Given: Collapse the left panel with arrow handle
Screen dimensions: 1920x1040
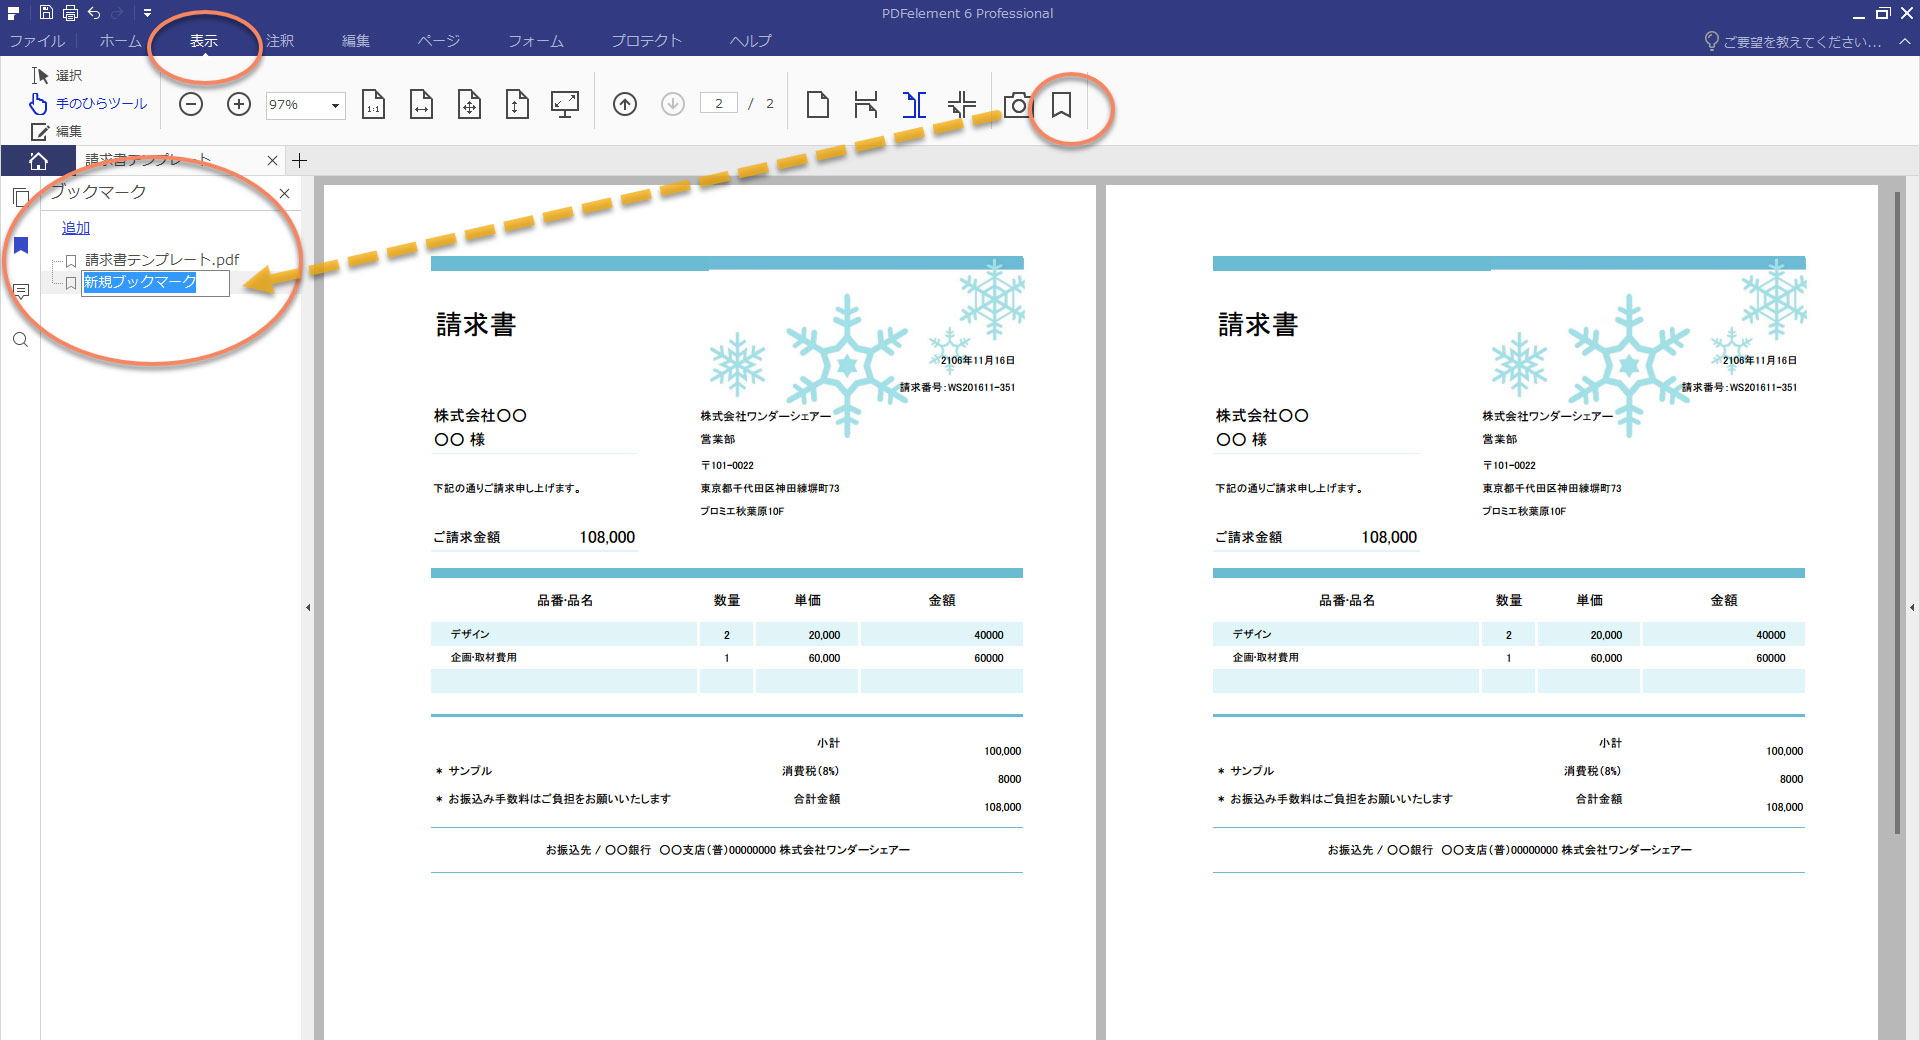Looking at the screenshot, I should (x=308, y=608).
